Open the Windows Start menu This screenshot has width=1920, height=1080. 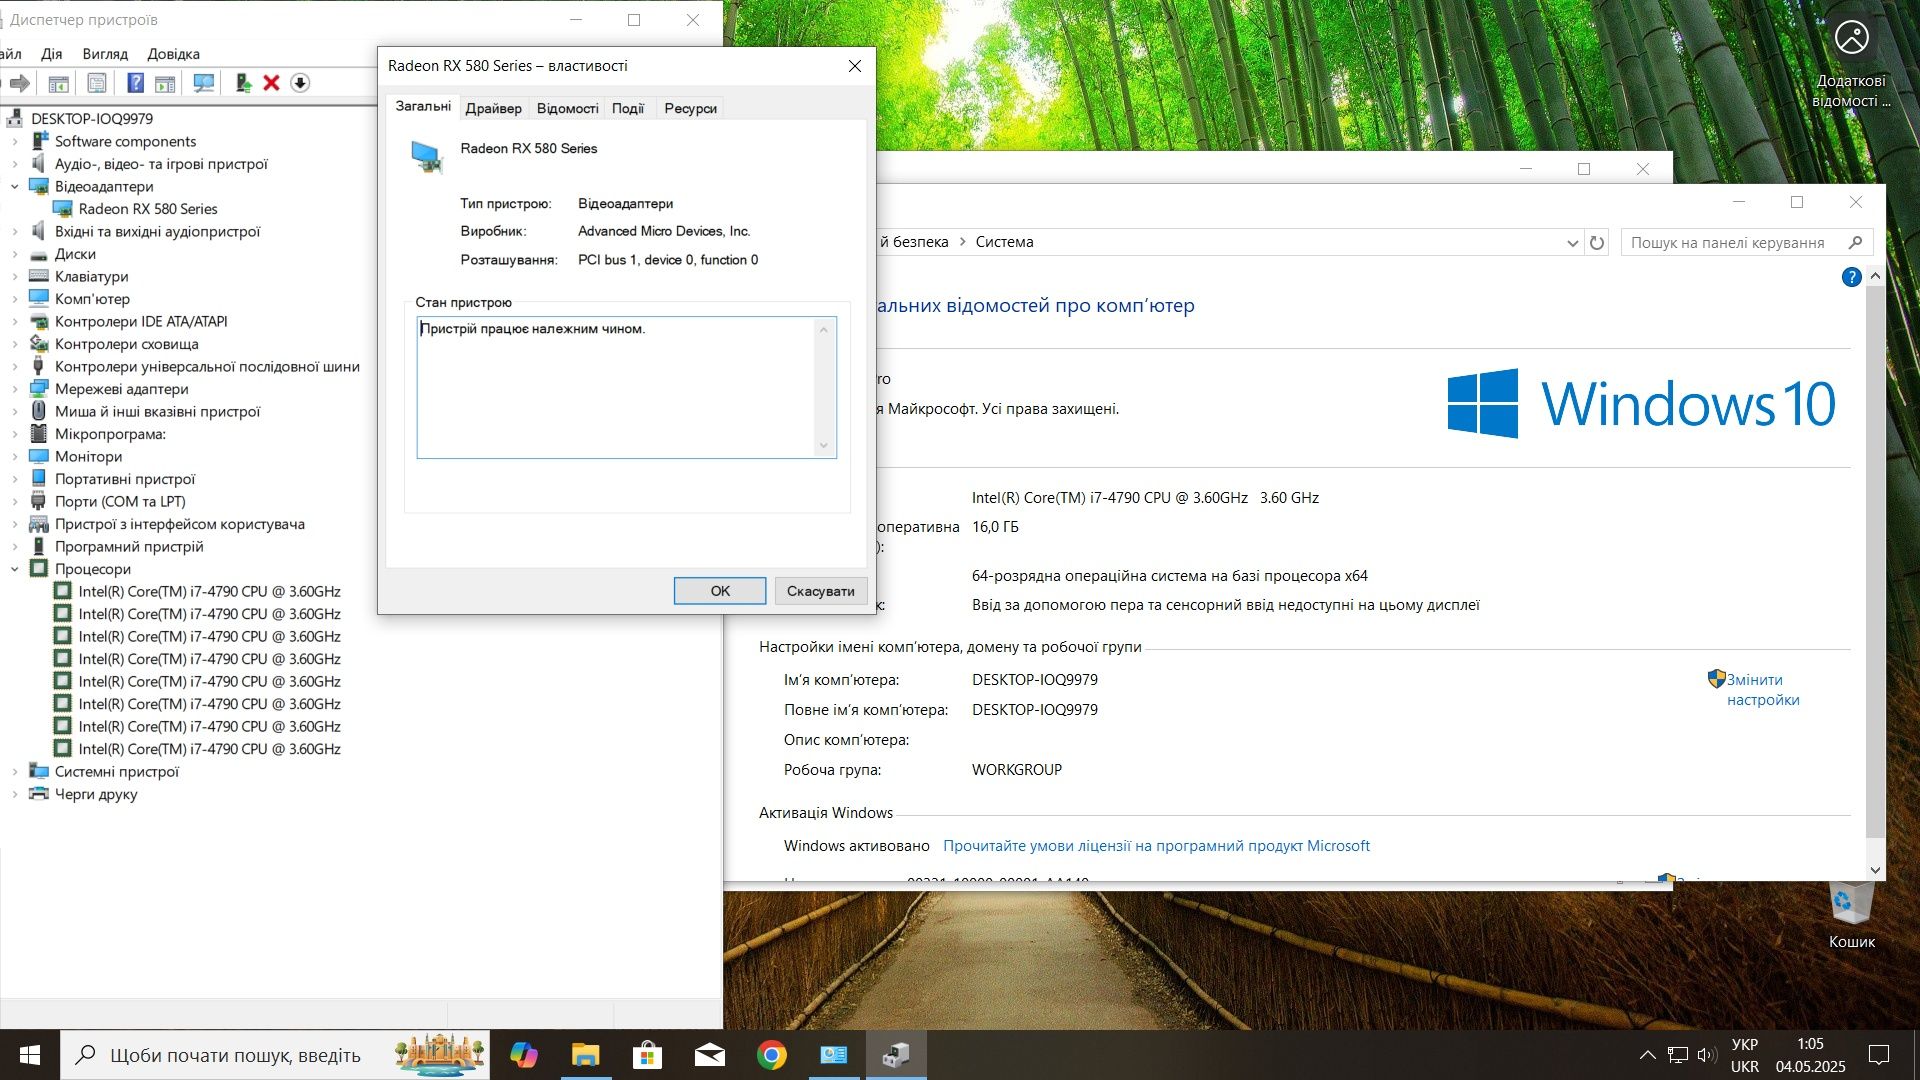coord(30,1055)
